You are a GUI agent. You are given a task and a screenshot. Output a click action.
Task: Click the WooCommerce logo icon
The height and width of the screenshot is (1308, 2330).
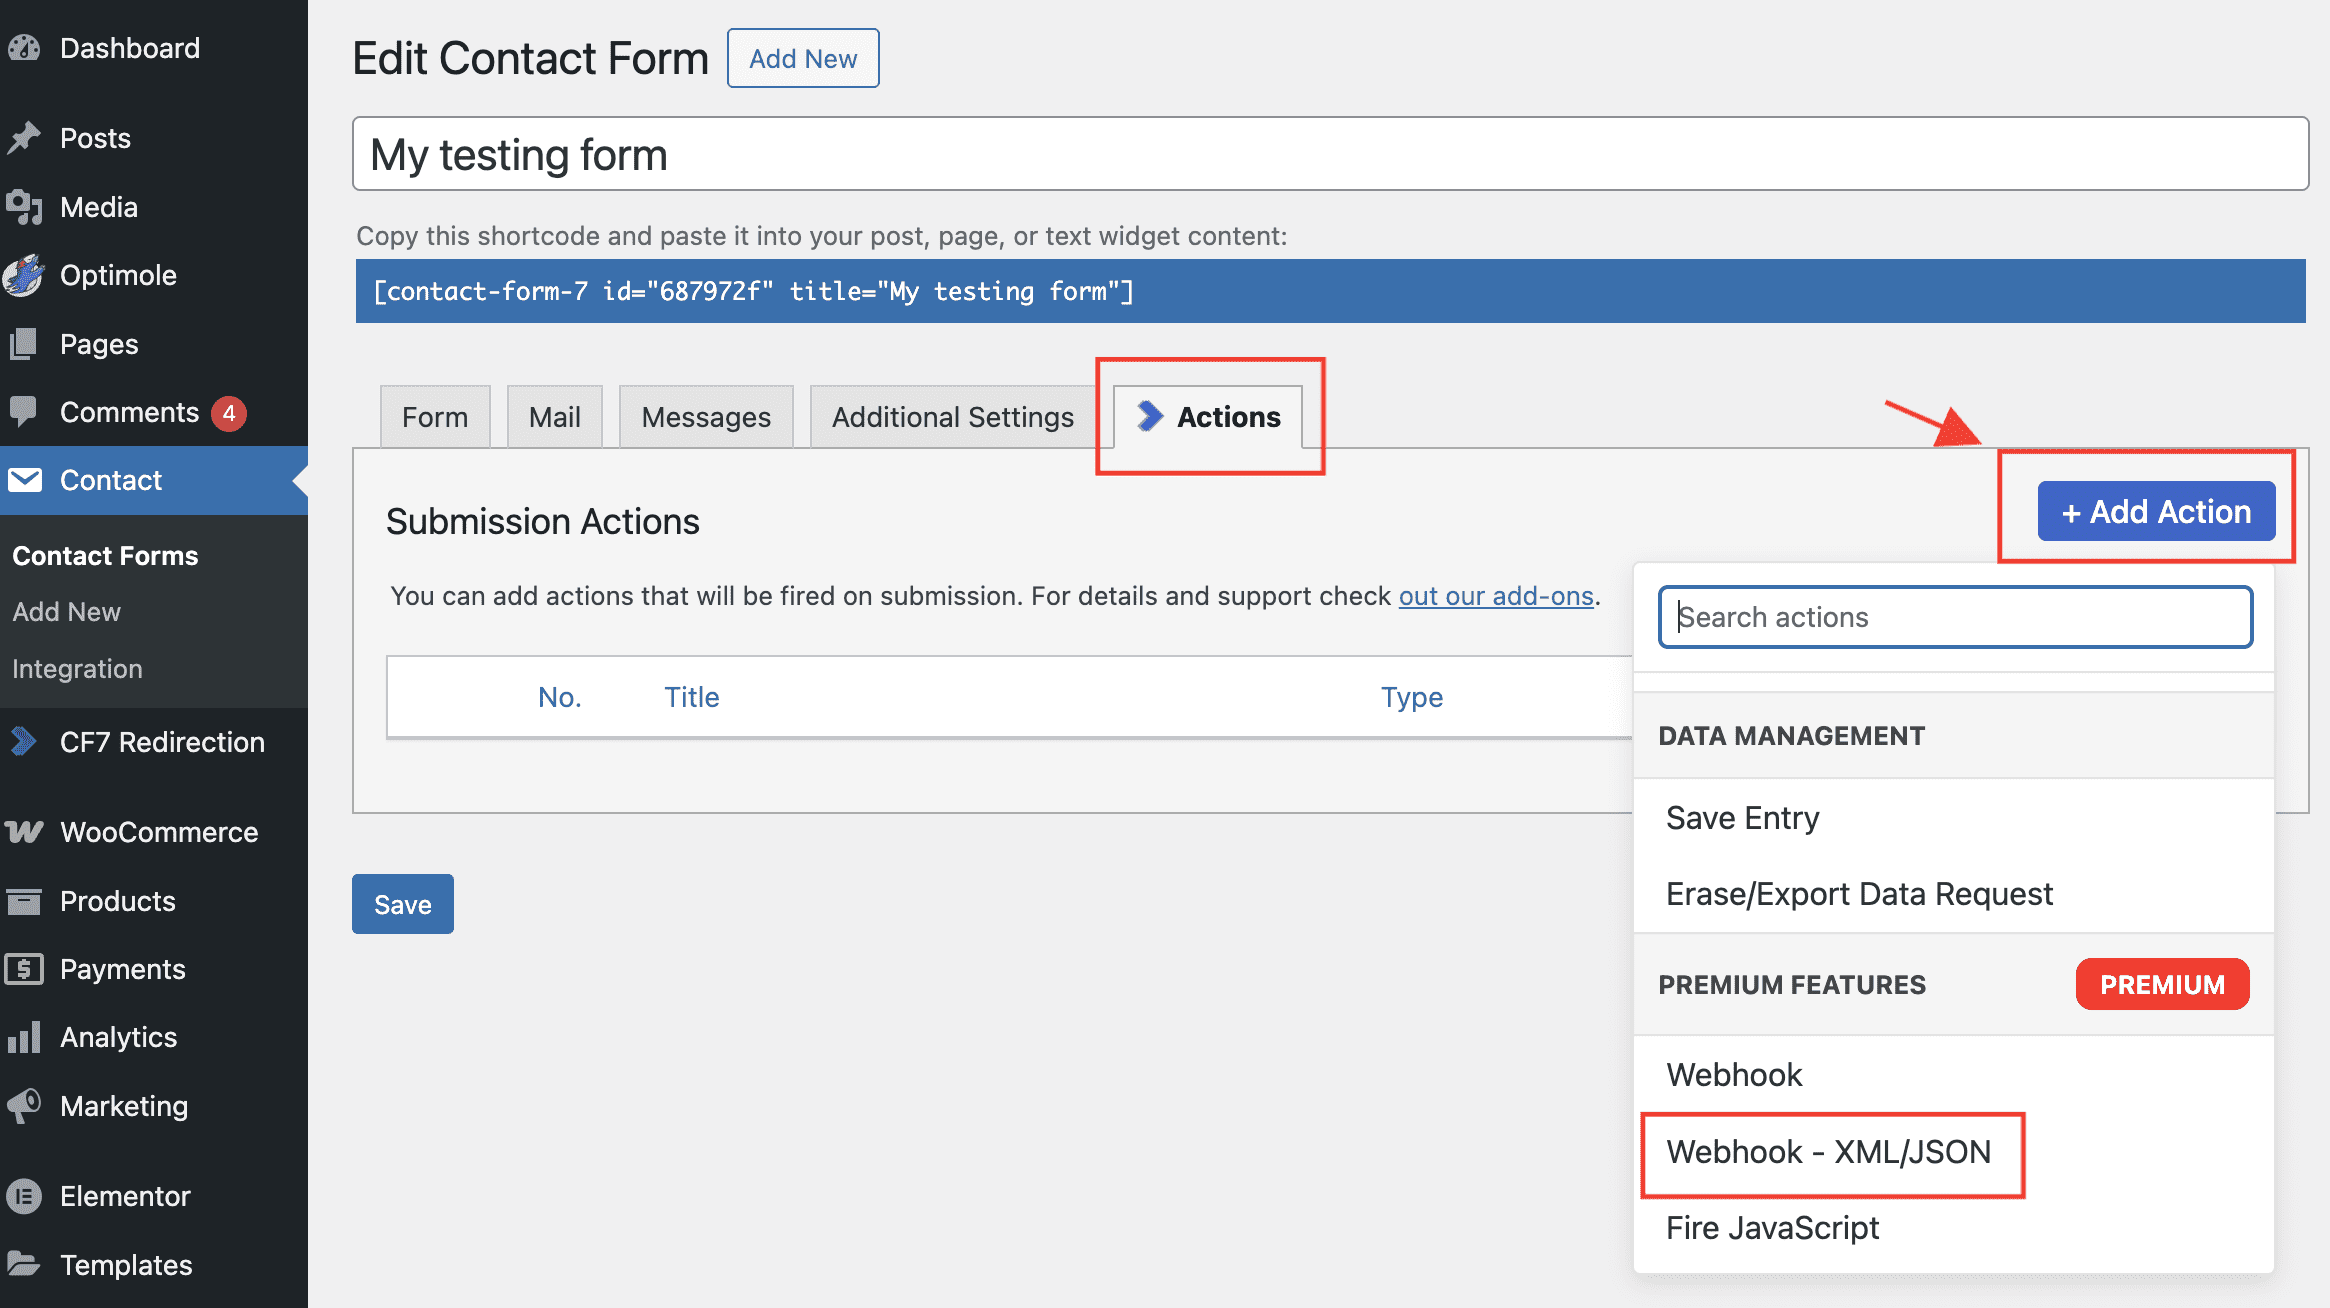[x=24, y=832]
